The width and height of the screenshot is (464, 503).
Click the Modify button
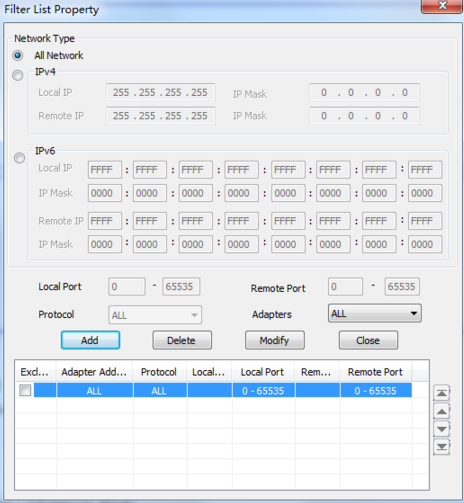tap(275, 340)
